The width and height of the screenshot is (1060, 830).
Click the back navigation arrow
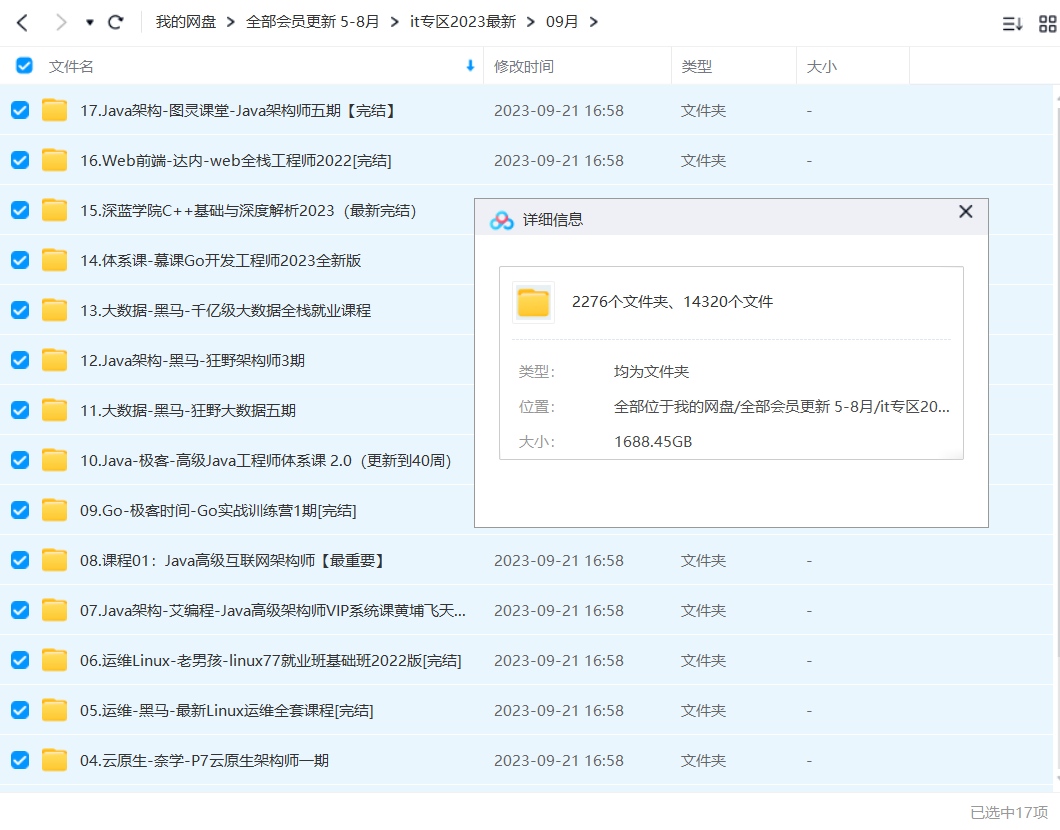[x=22, y=22]
